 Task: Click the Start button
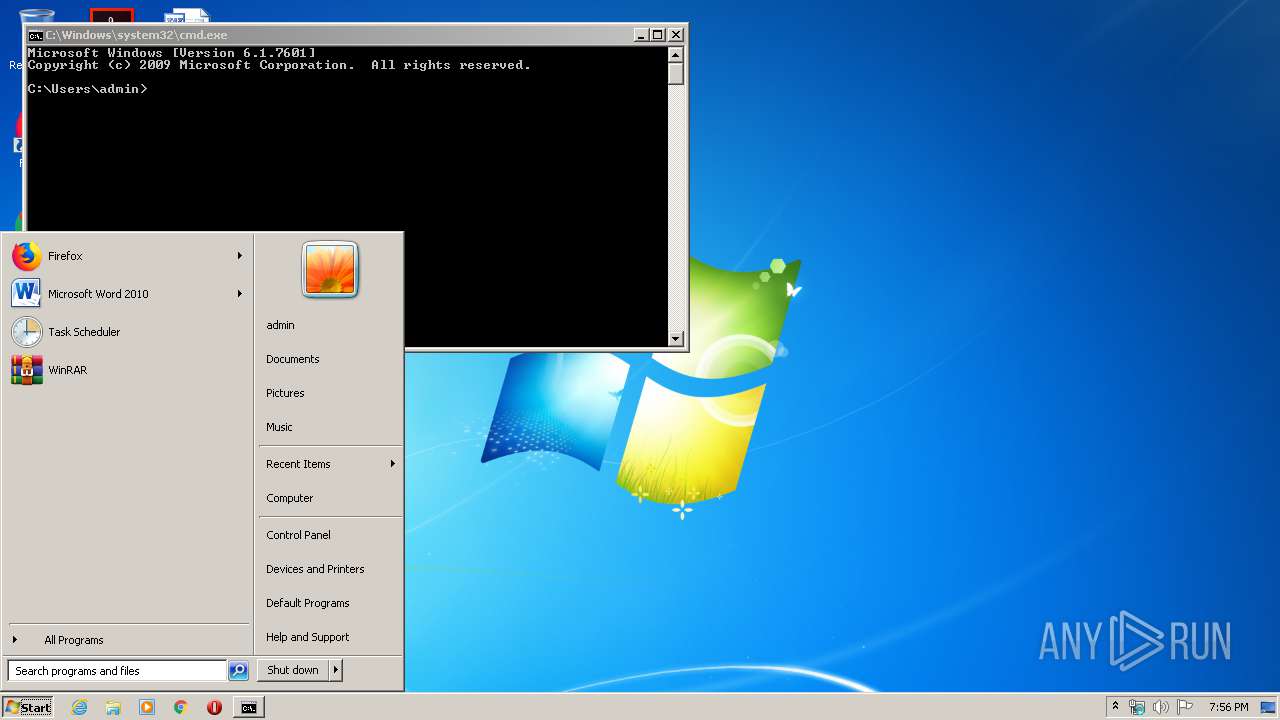pos(28,707)
